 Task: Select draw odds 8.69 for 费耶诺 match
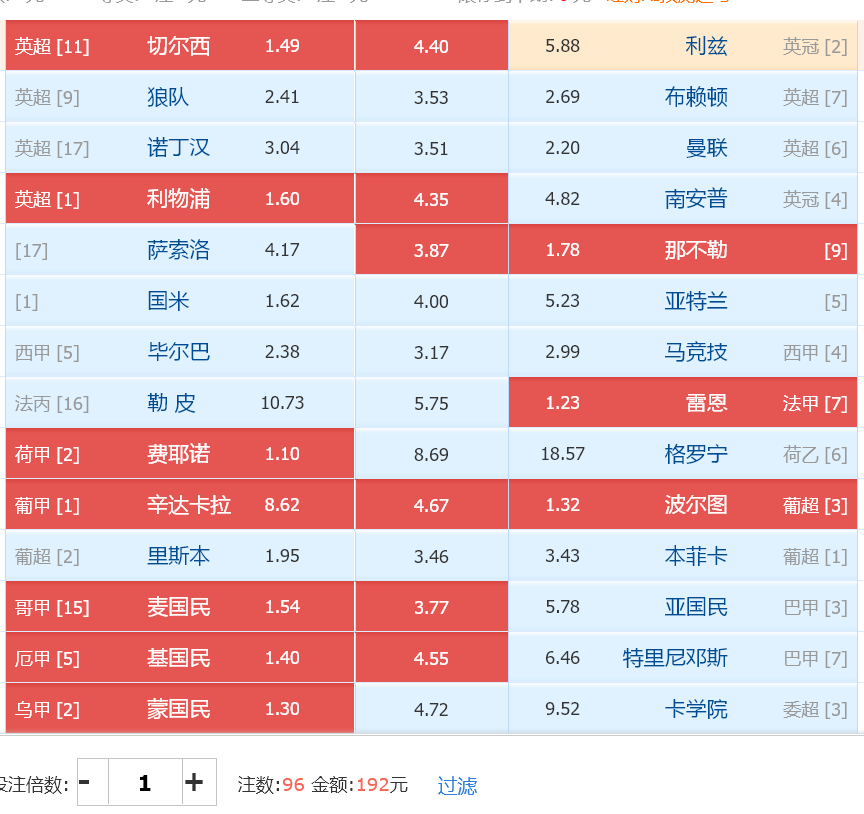coord(431,454)
